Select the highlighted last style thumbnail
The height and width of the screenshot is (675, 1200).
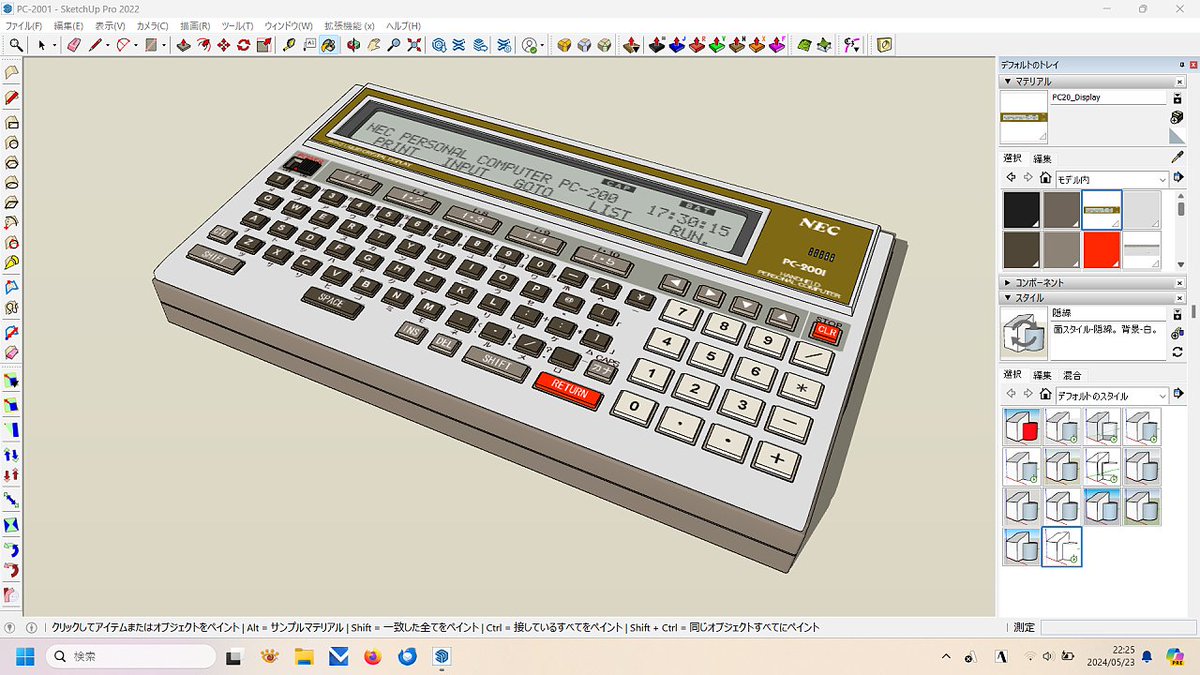click(1061, 547)
